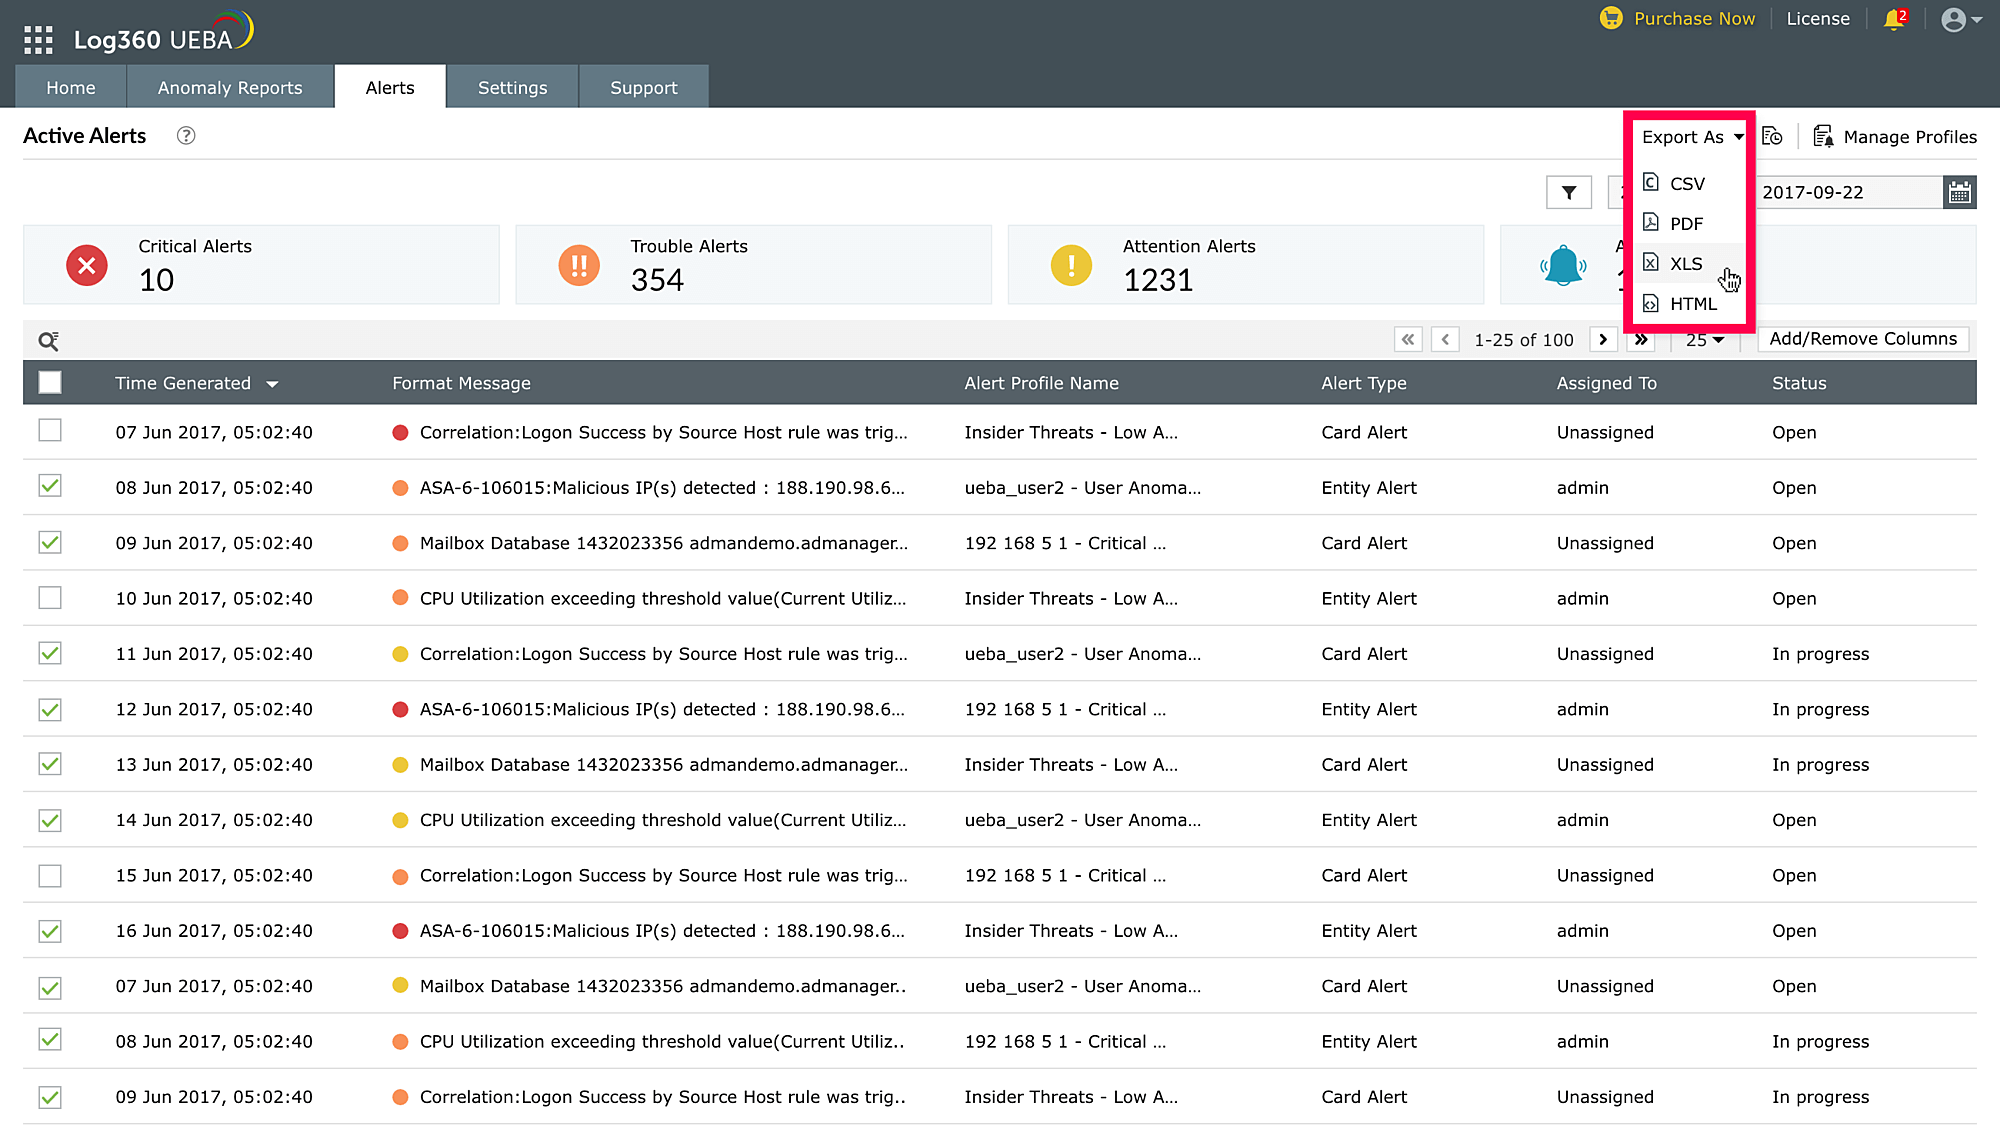Click the Active Alerts help question icon
The width and height of the screenshot is (2000, 1126).
[x=186, y=136]
